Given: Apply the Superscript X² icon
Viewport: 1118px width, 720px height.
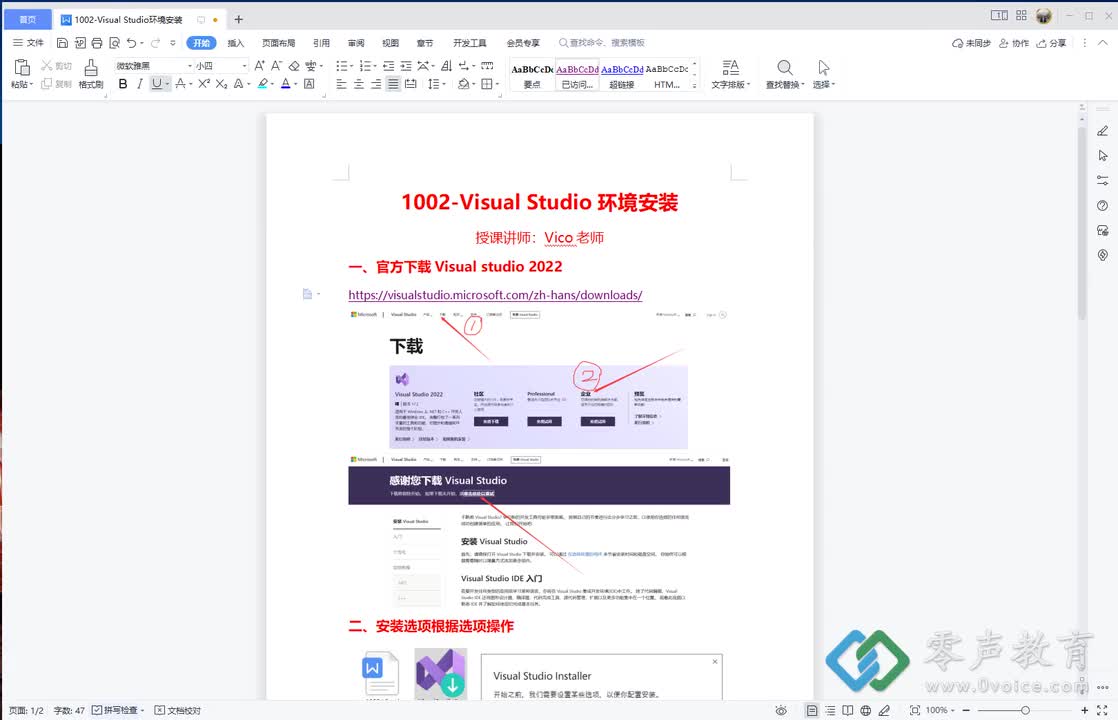Looking at the screenshot, I should [204, 84].
